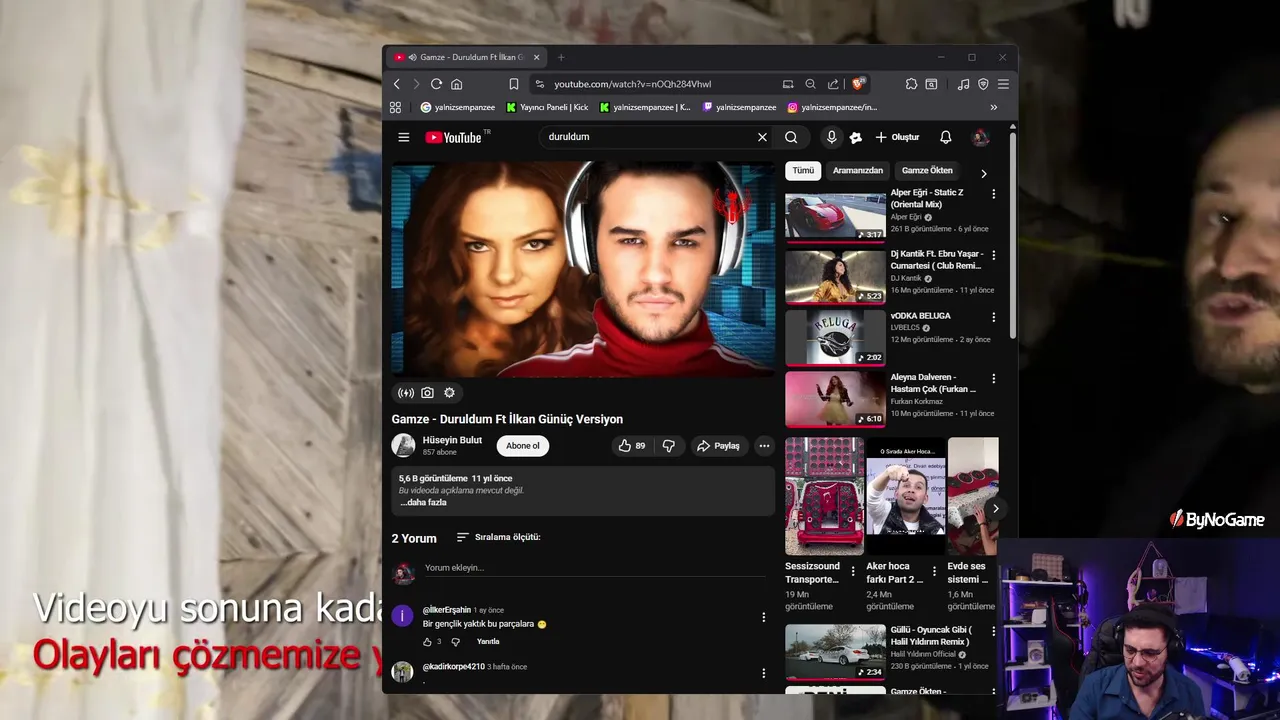Screen dimensions: 1280x720
Task: Open options menu for İlkerErşahin's comment
Action: pyautogui.click(x=763, y=617)
